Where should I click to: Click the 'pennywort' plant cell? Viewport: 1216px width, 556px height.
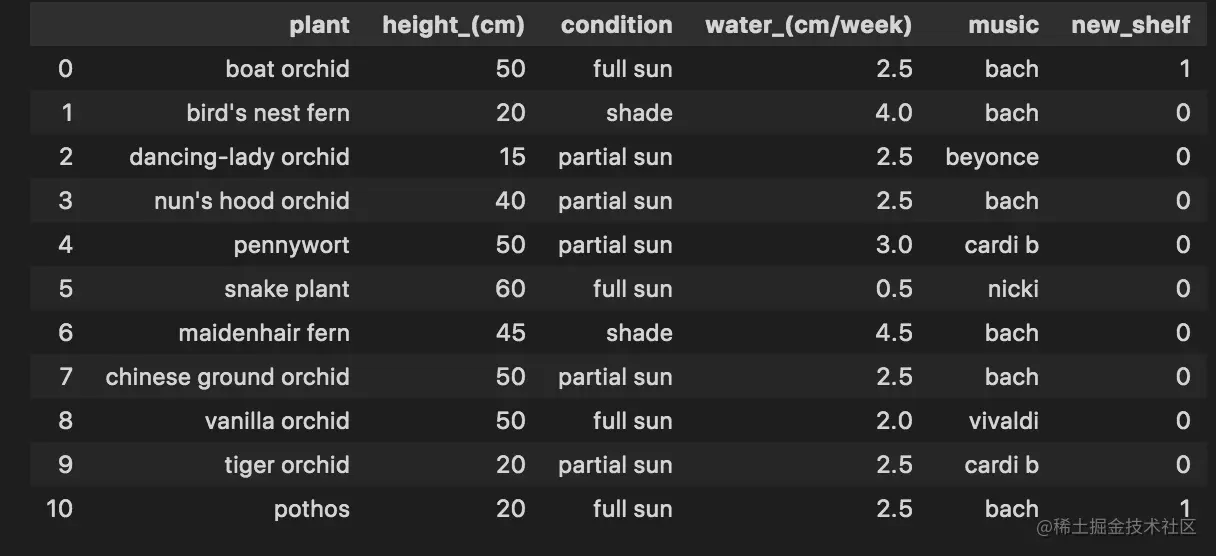click(291, 245)
